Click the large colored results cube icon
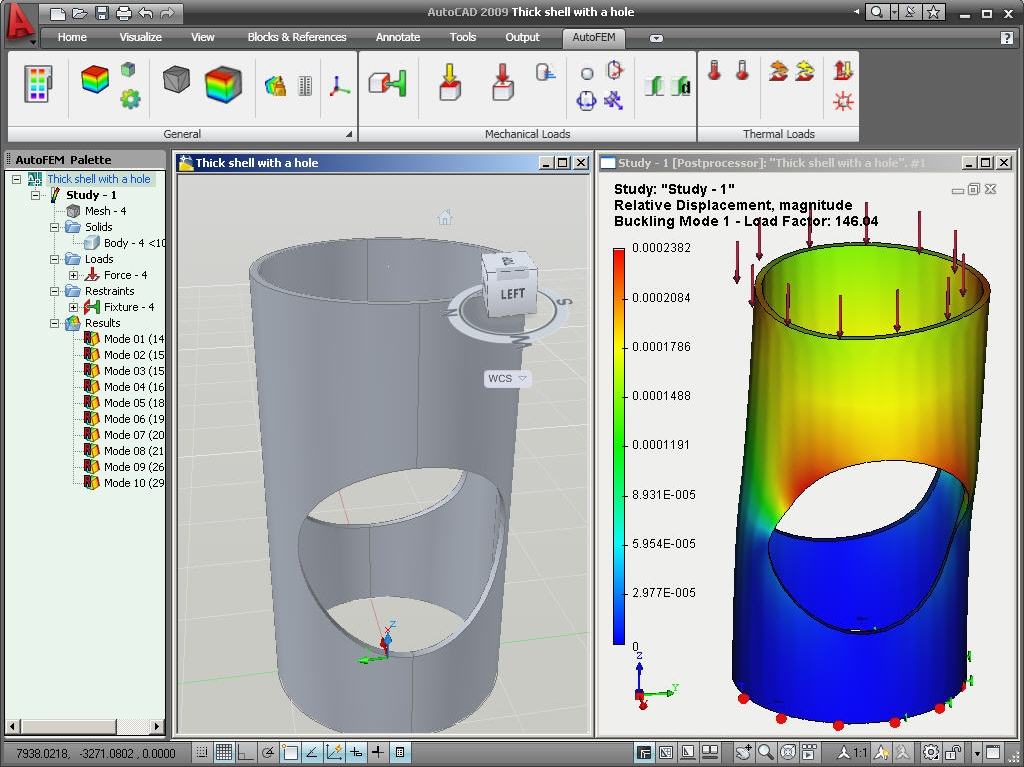The height and width of the screenshot is (767, 1024). click(x=223, y=84)
